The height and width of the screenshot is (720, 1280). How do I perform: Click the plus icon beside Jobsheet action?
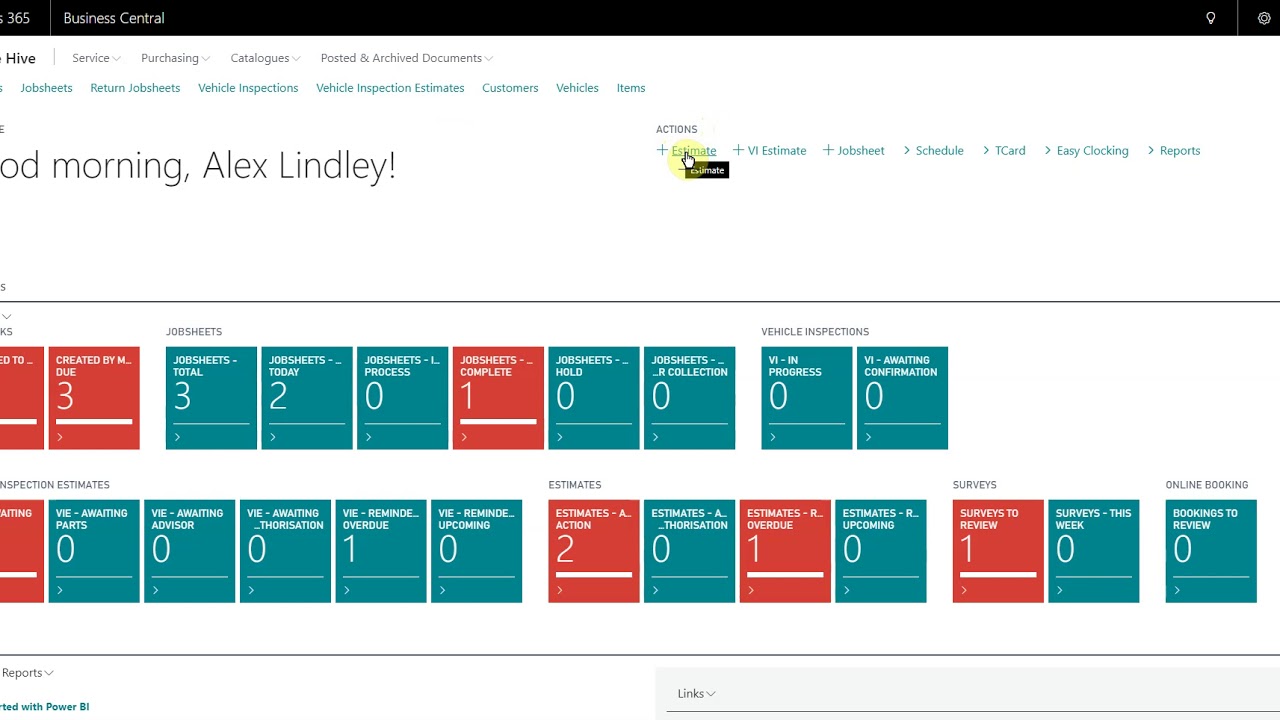pos(828,150)
